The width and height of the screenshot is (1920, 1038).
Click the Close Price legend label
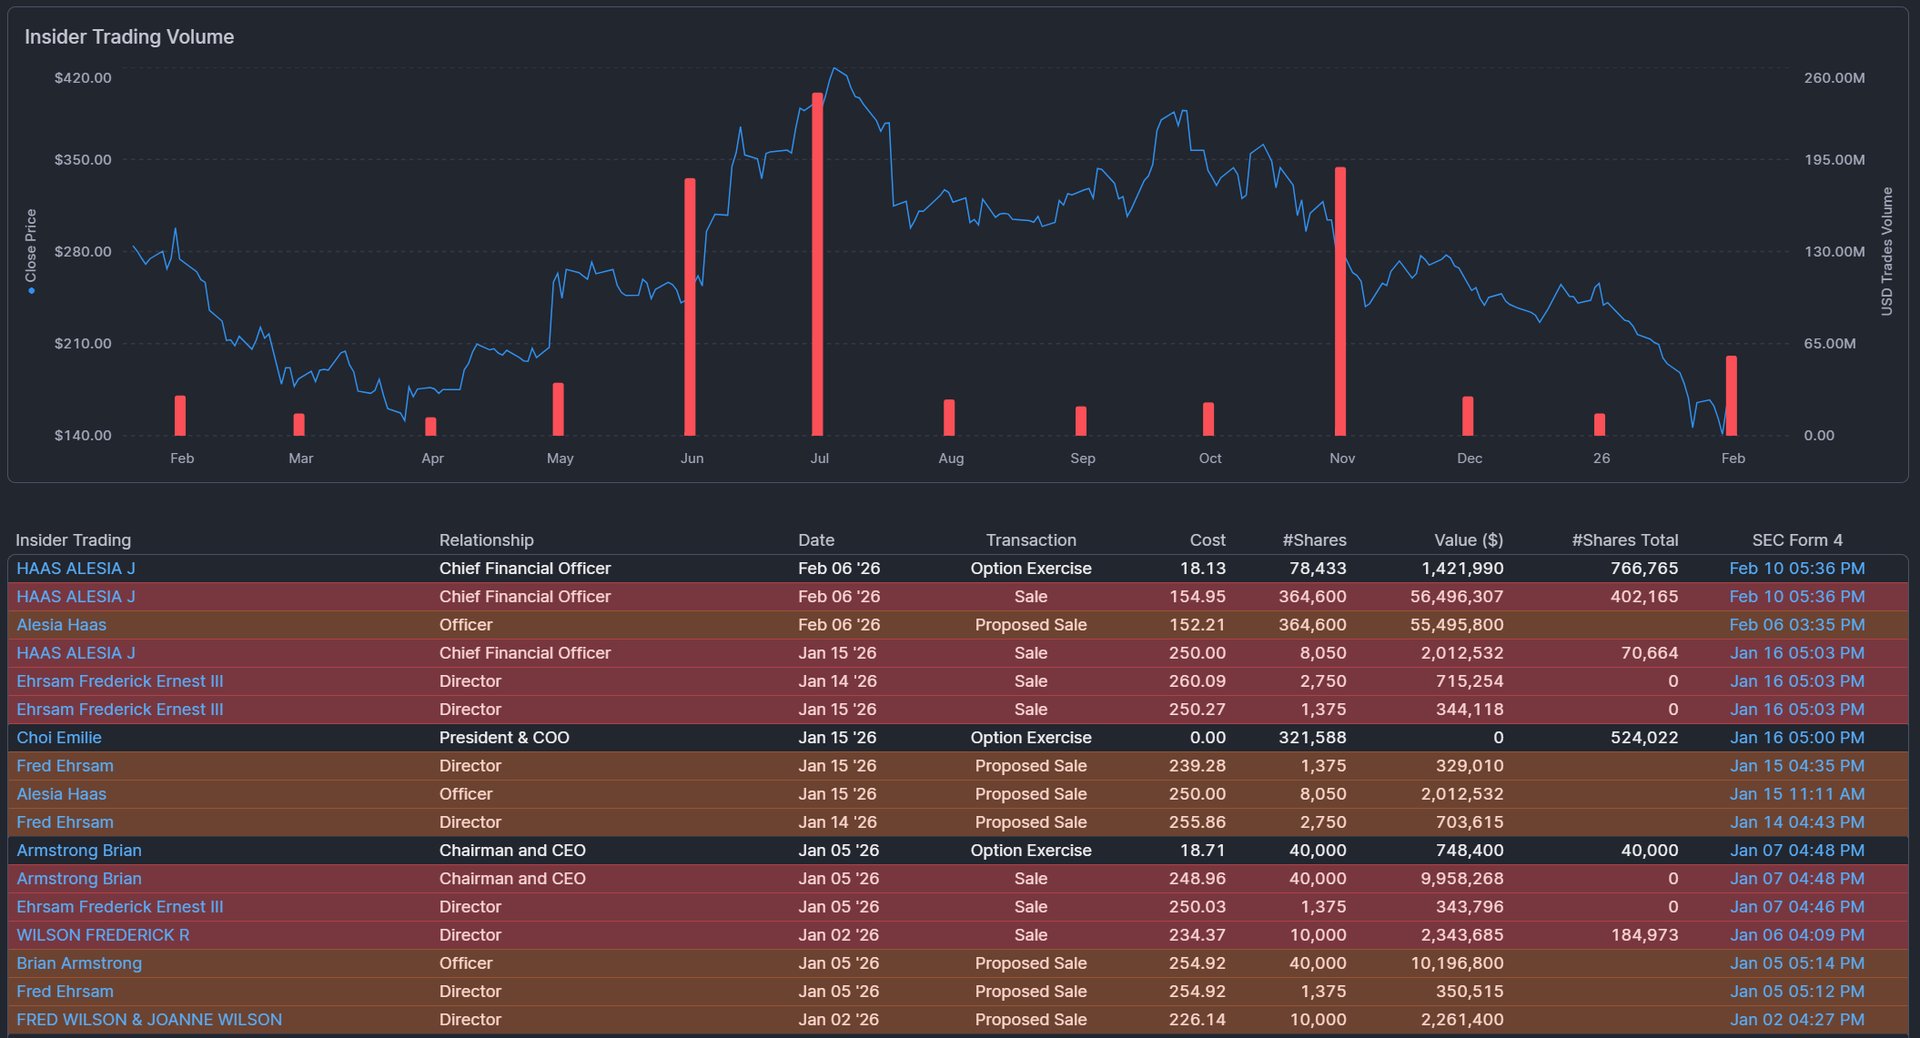pyautogui.click(x=31, y=250)
